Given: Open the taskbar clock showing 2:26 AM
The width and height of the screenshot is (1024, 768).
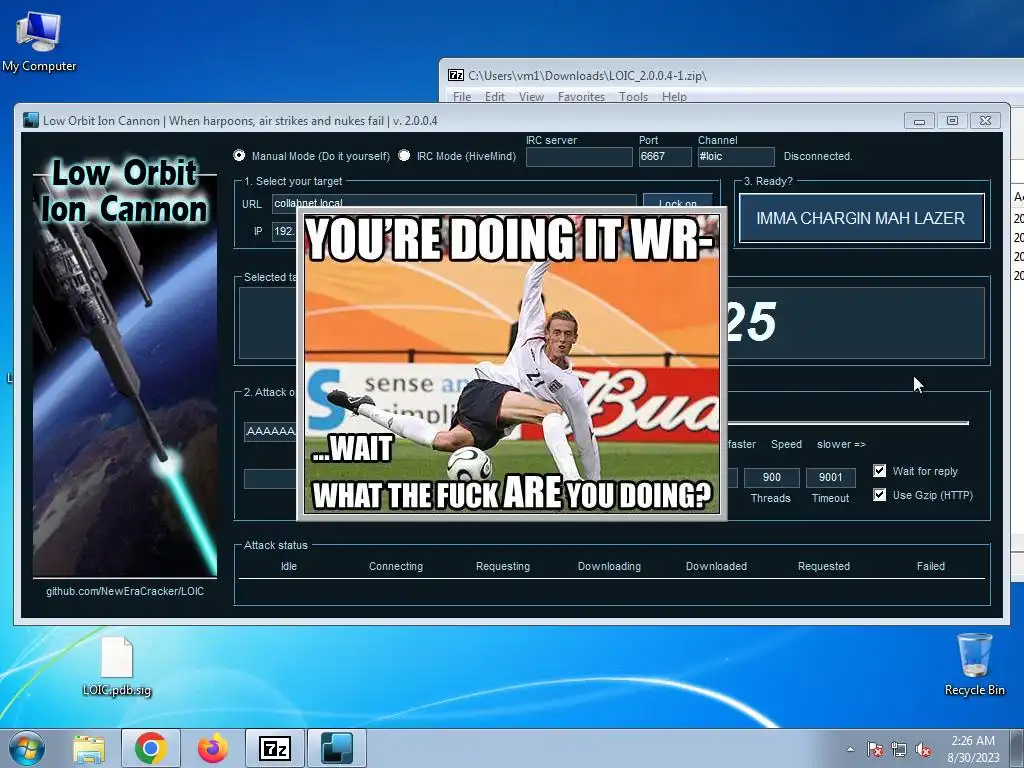Looking at the screenshot, I should point(973,749).
